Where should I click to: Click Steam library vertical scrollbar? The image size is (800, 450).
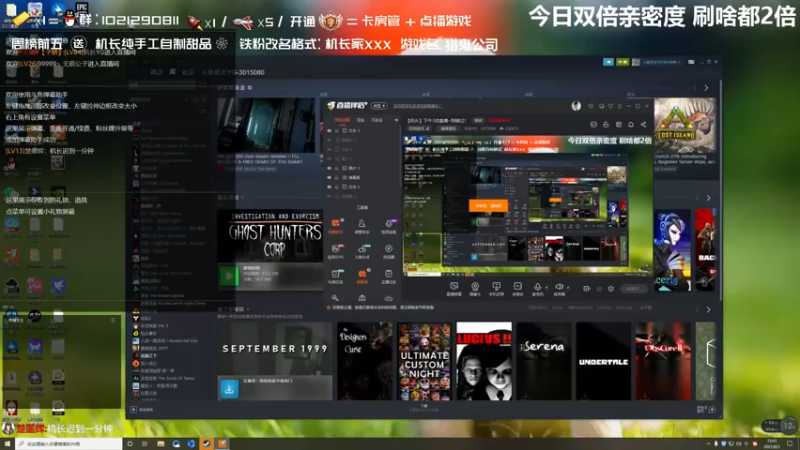(720, 189)
